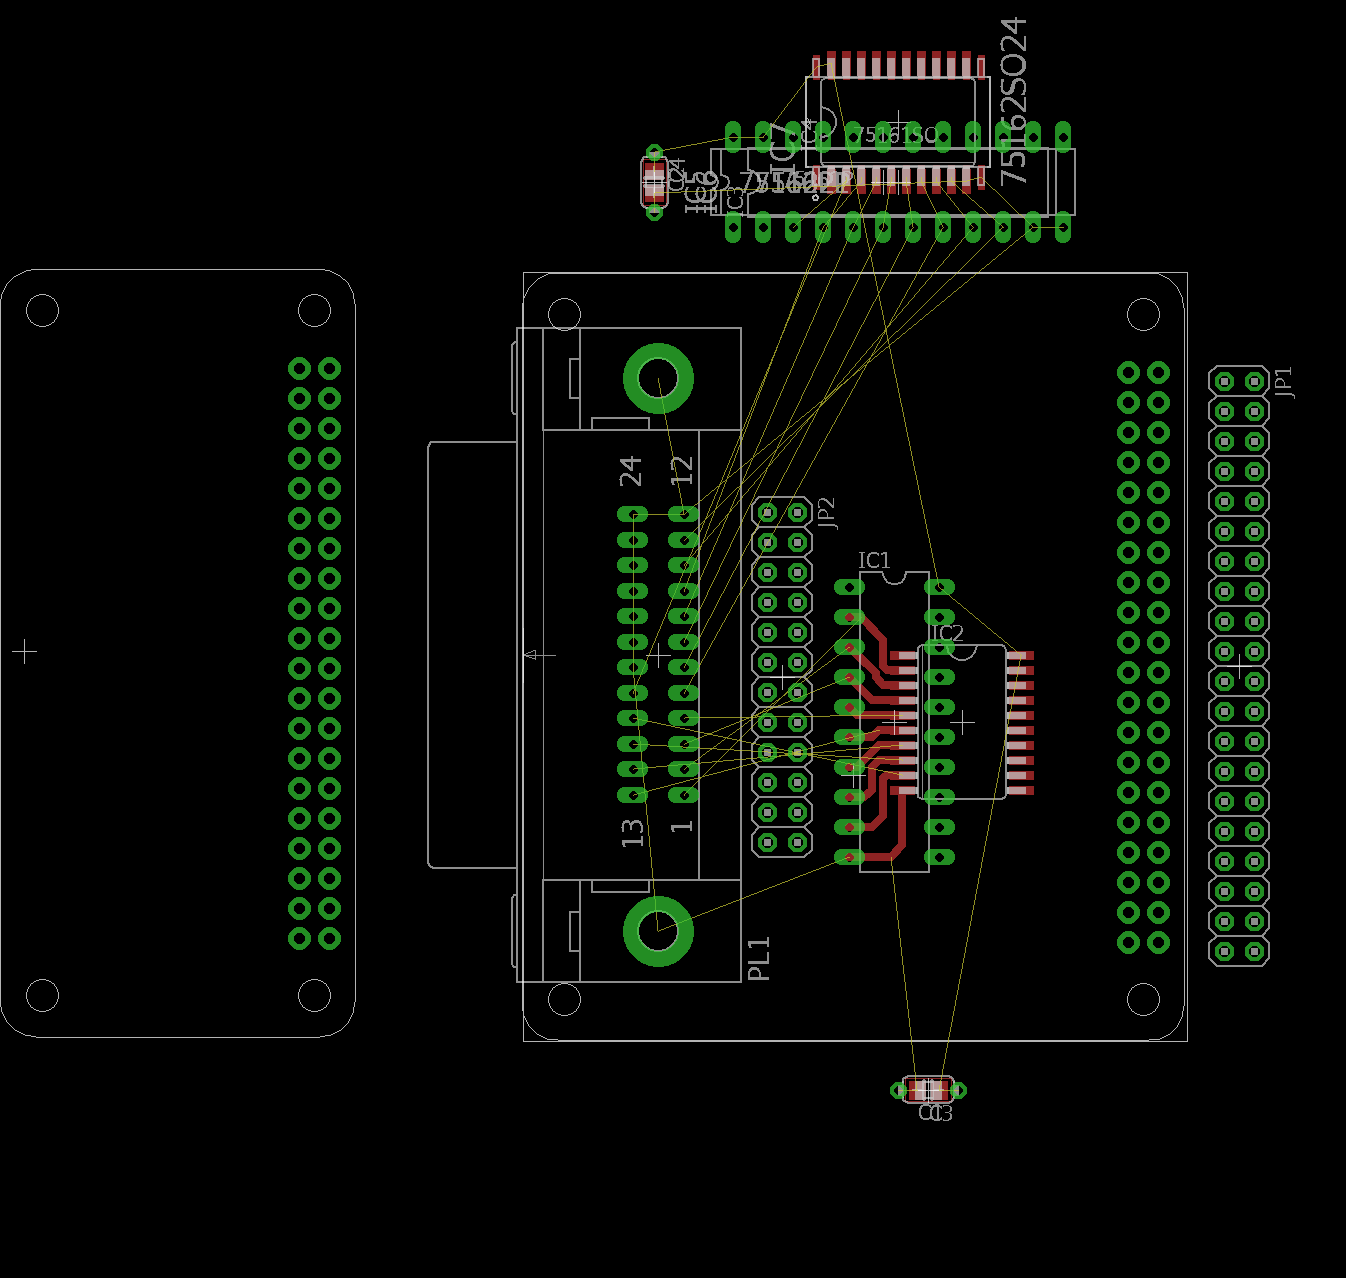1346x1278 pixels.
Task: Select the arrow marker on the connector's left edge
Action: [x=539, y=655]
